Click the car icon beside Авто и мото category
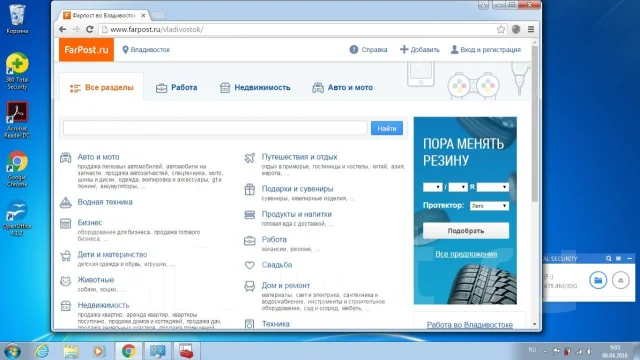 pos(66,158)
